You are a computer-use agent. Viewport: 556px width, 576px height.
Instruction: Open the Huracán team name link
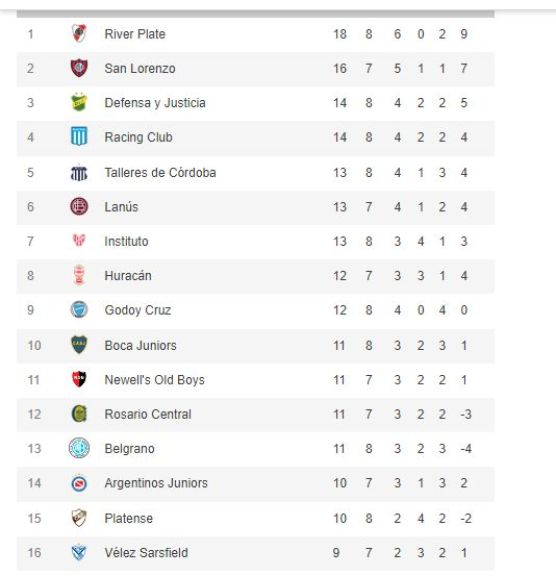click(128, 276)
